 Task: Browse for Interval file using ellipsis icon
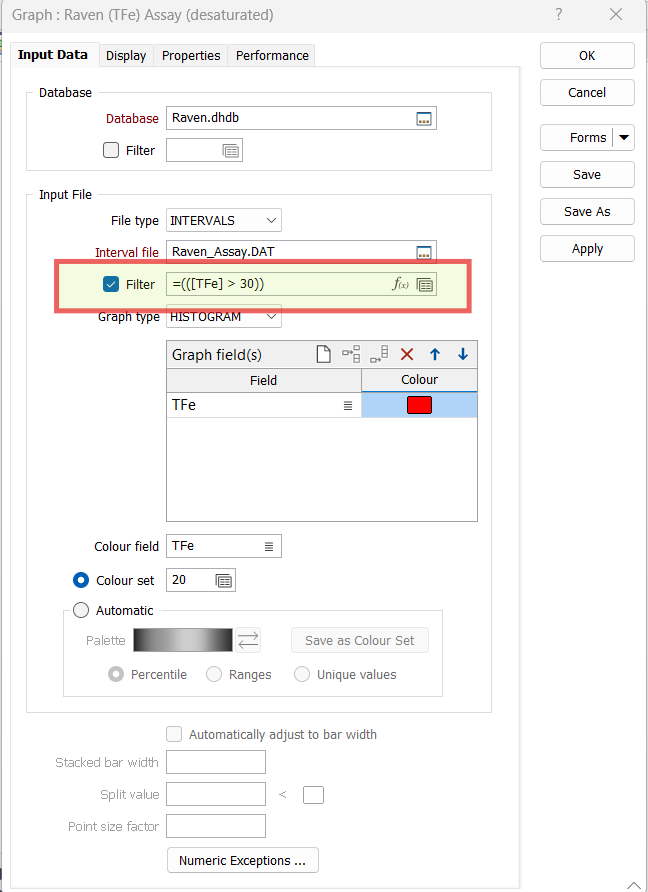[x=424, y=252]
